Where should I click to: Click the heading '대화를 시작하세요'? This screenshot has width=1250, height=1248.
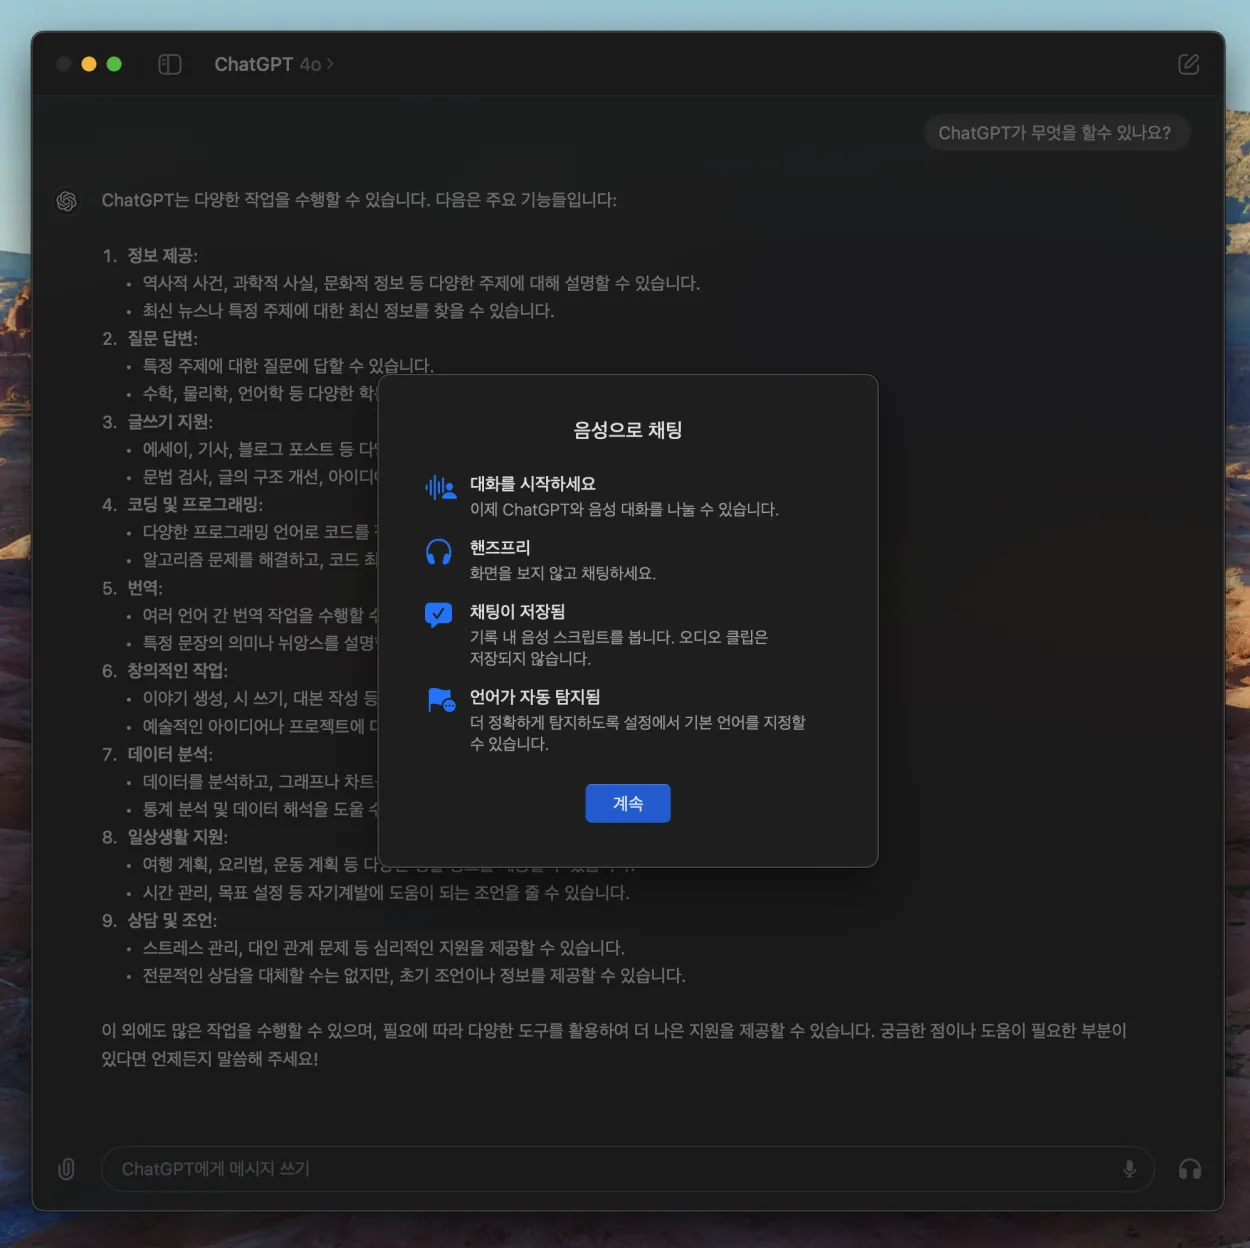point(533,484)
